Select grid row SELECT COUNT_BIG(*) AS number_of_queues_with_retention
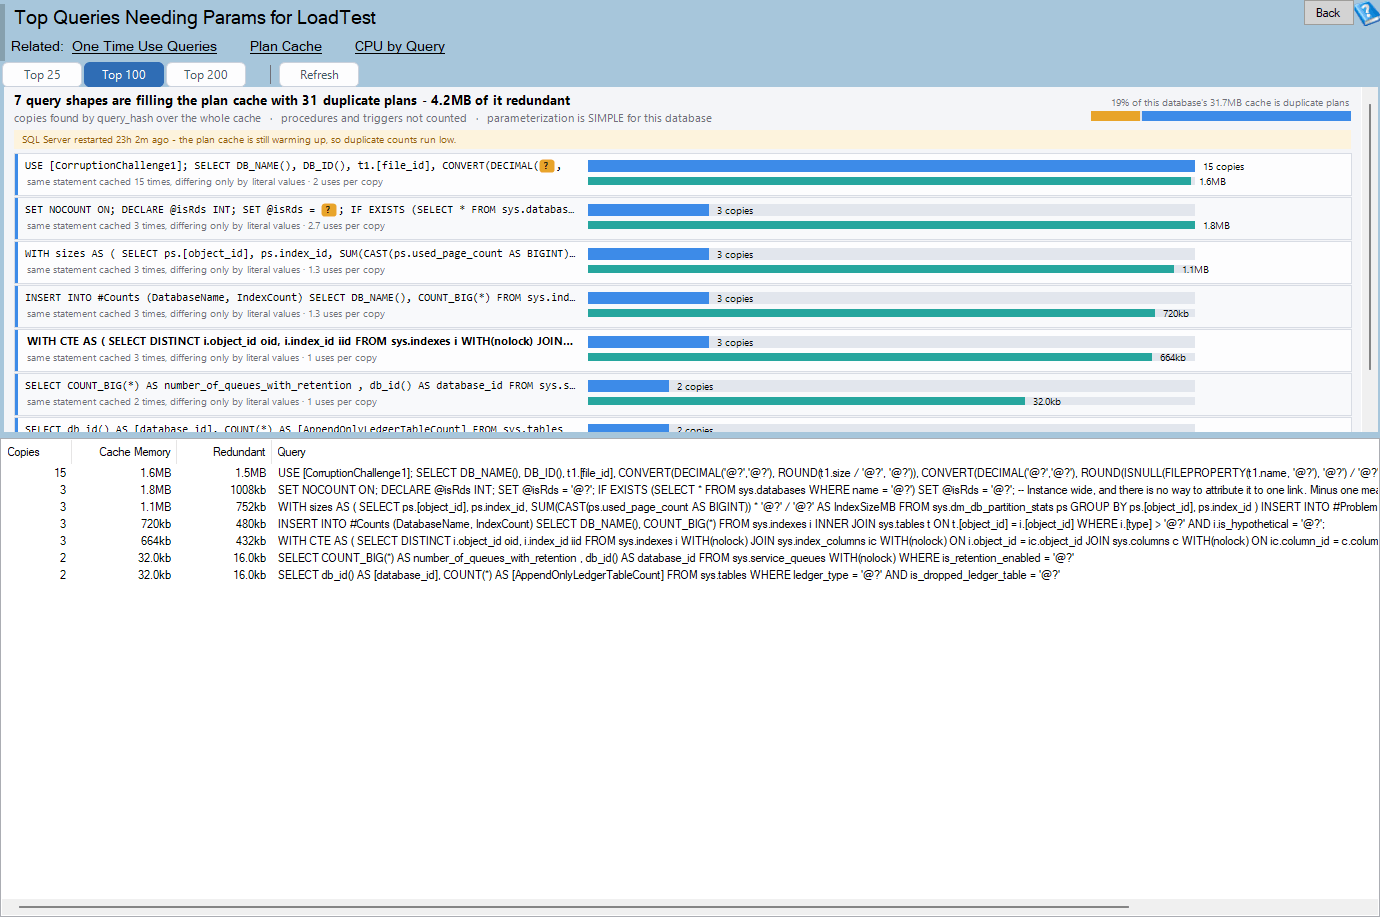 pyautogui.click(x=690, y=558)
